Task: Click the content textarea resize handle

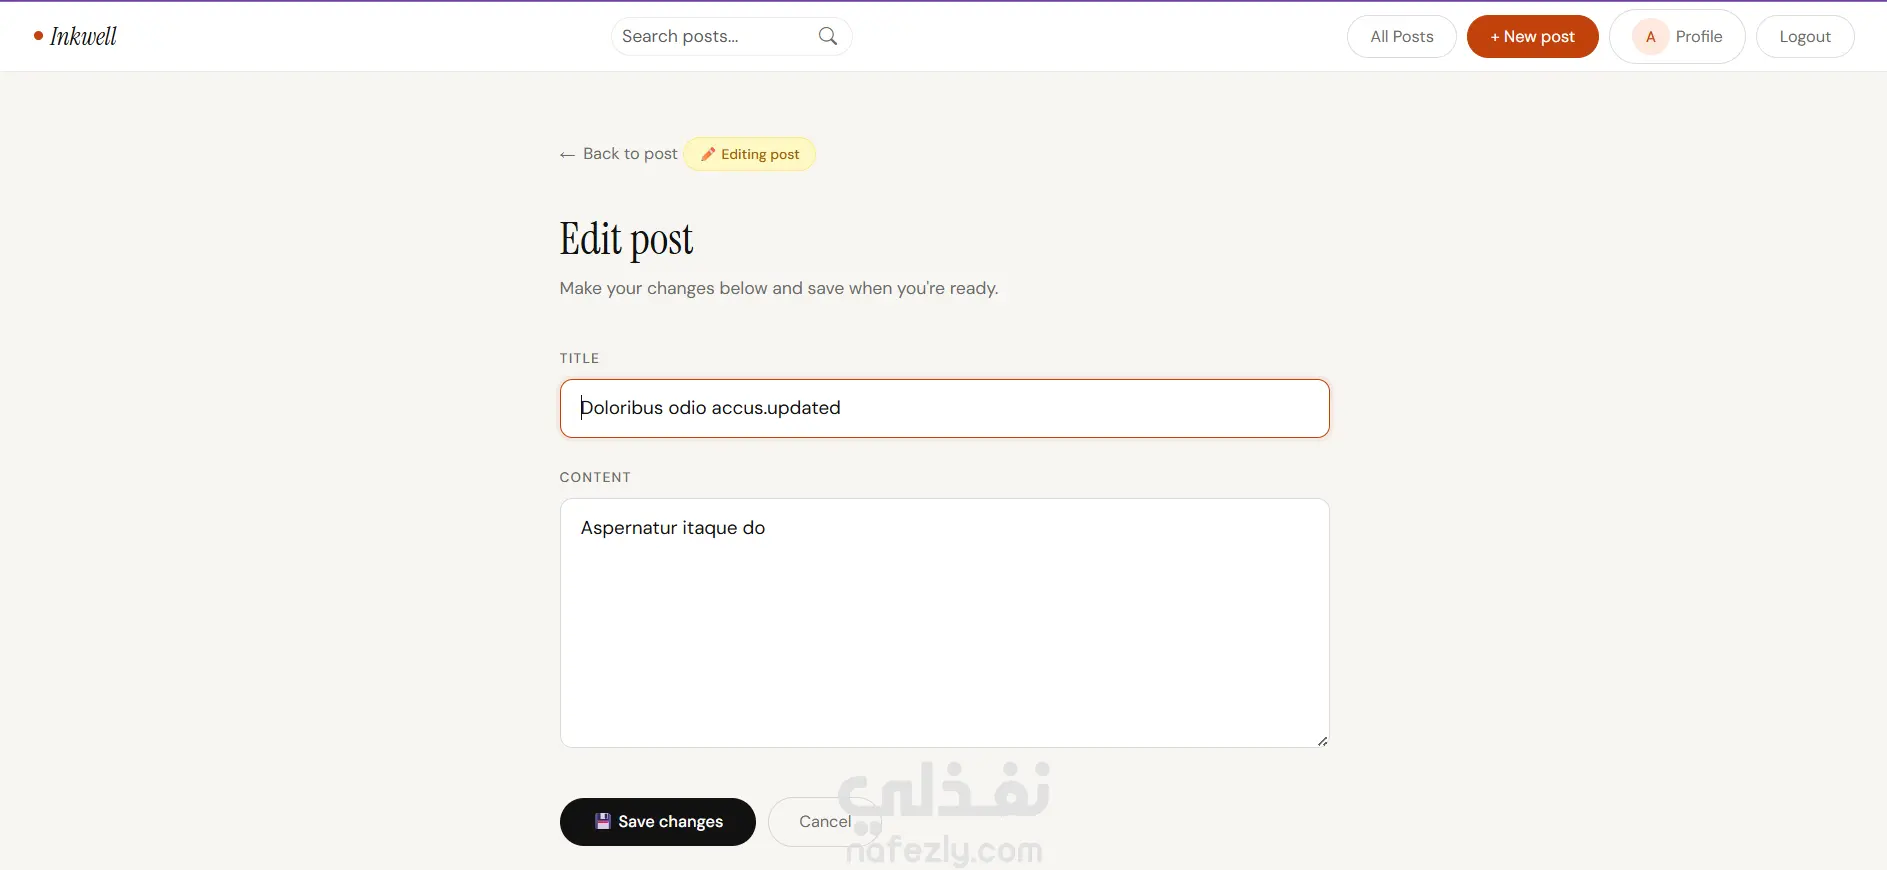Action: [1322, 740]
